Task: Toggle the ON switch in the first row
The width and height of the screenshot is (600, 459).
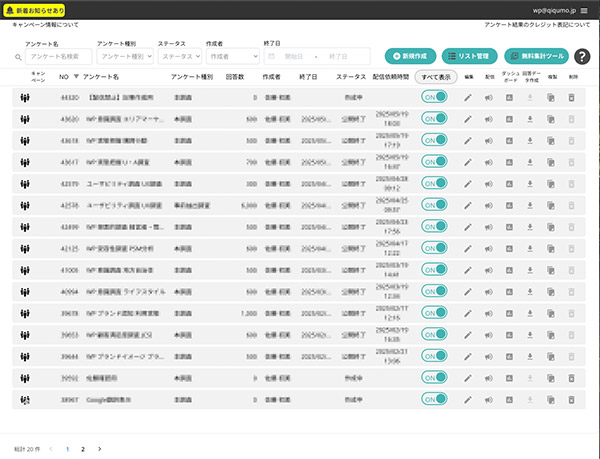Action: coord(434,98)
